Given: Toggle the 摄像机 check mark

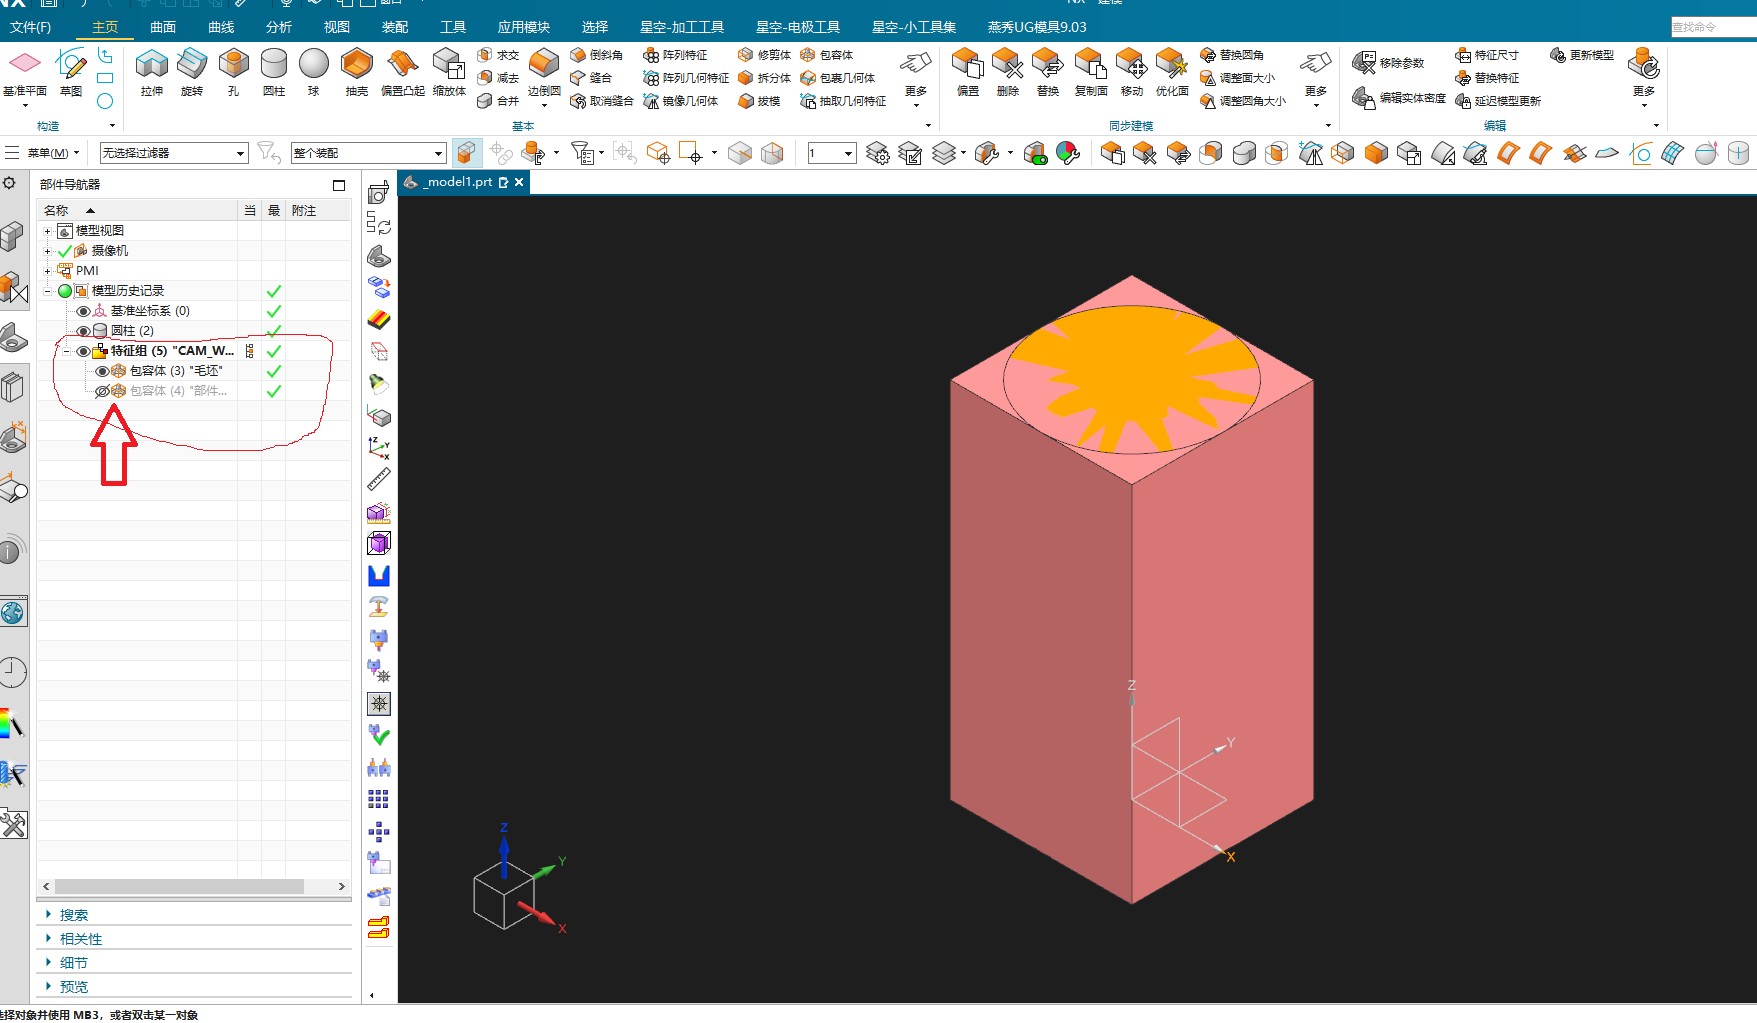Looking at the screenshot, I should tap(65, 251).
